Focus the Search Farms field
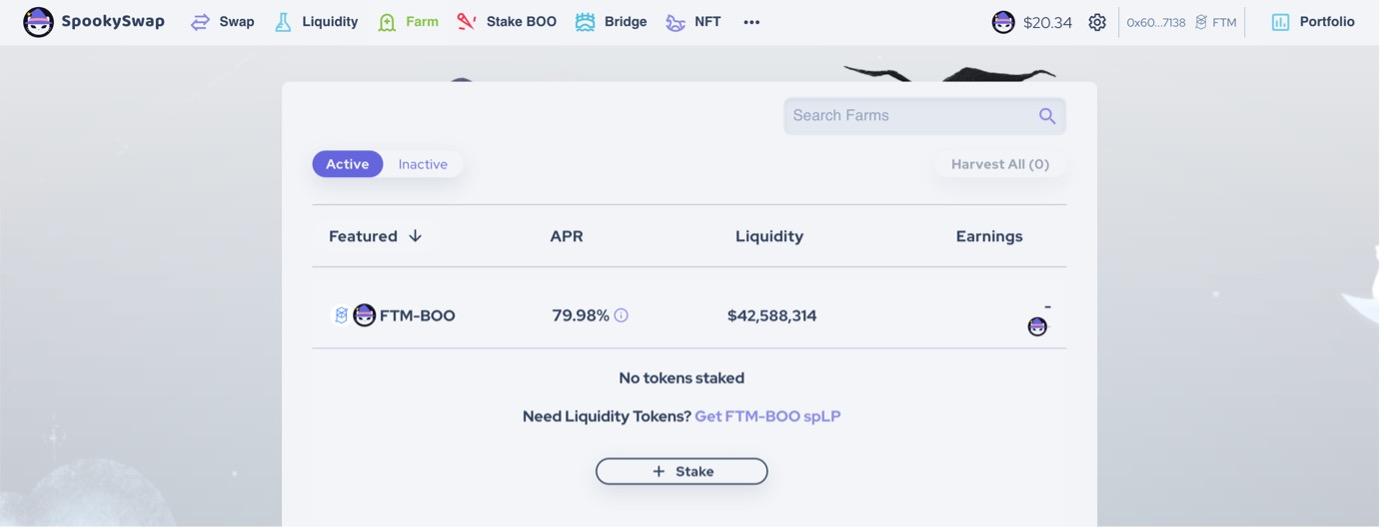The image size is (1384, 531). pyautogui.click(x=910, y=116)
